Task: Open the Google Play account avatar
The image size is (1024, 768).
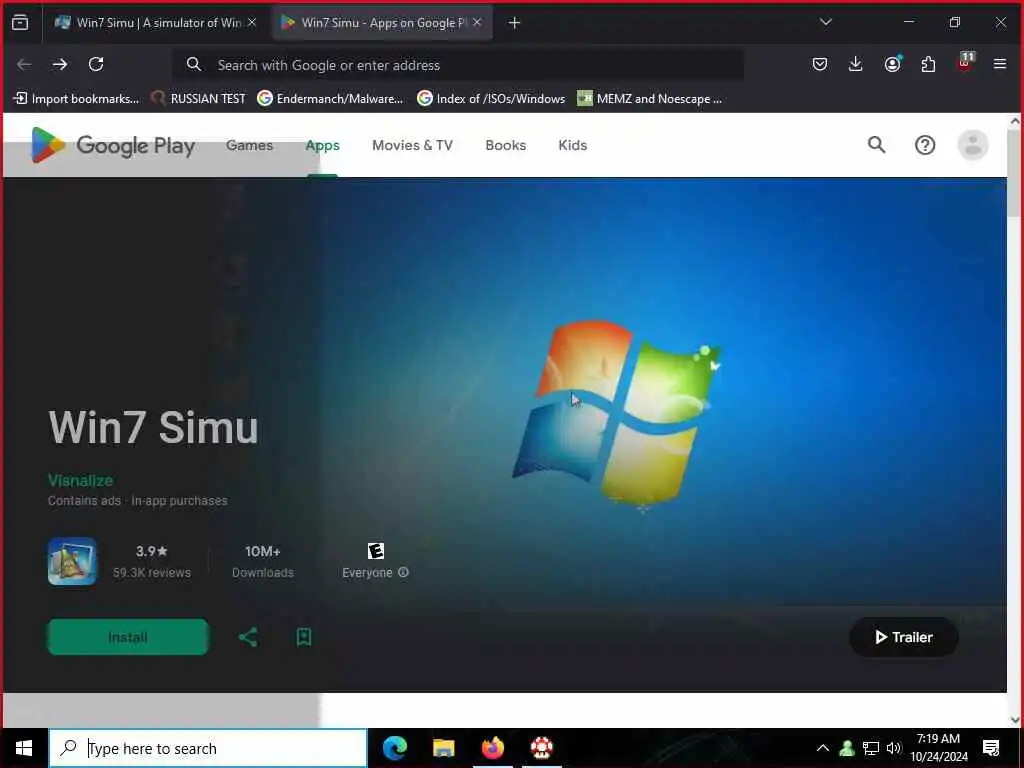Action: 972,145
